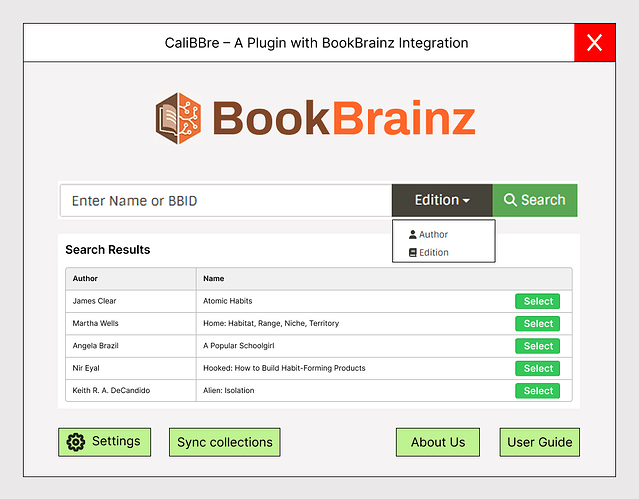Open the Sync collections dialog

click(225, 442)
